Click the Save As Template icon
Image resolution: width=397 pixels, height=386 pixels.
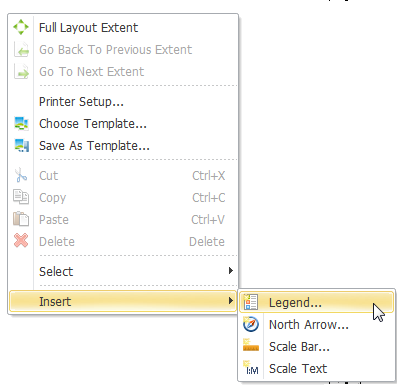21,145
